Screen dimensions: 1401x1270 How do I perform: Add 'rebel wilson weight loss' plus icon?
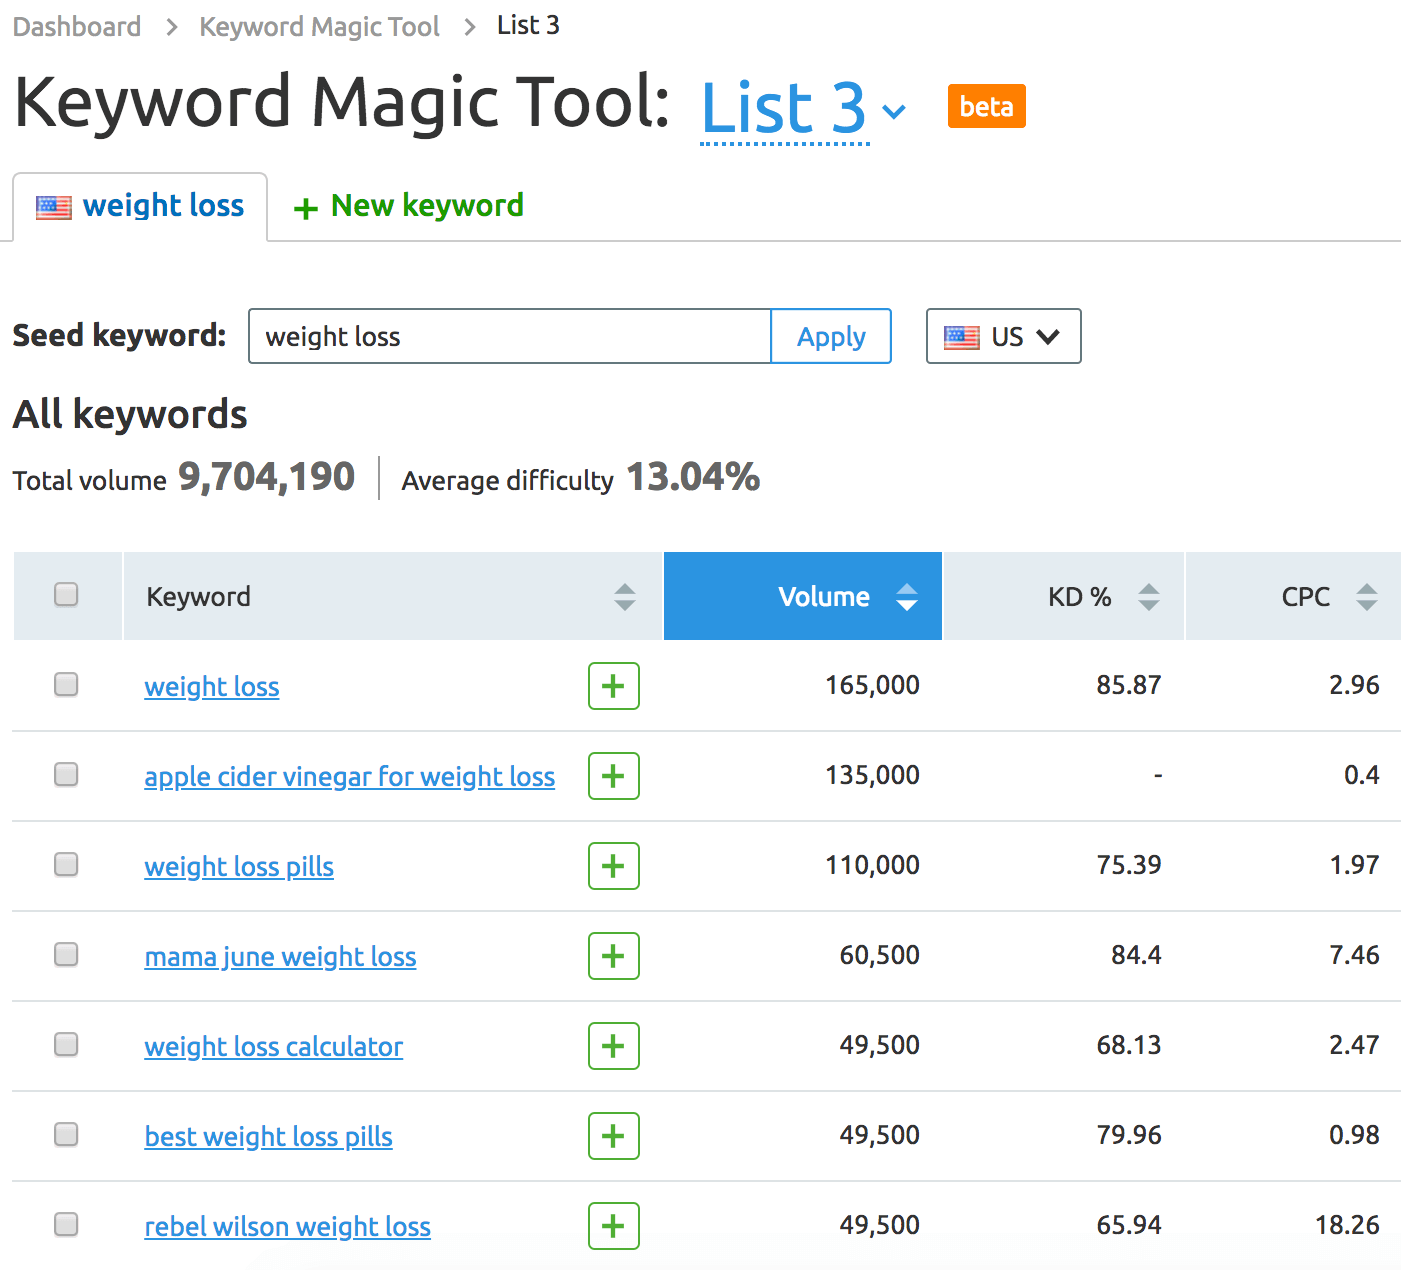click(x=614, y=1226)
